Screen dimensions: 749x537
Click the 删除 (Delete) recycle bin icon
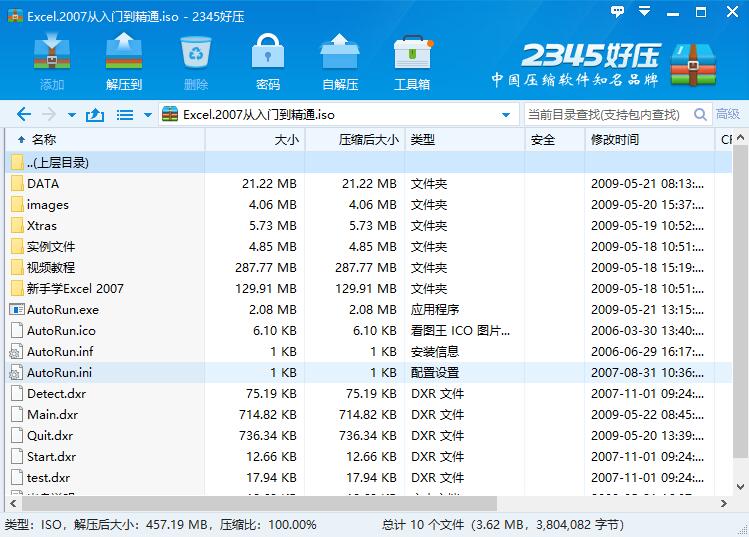click(x=196, y=52)
